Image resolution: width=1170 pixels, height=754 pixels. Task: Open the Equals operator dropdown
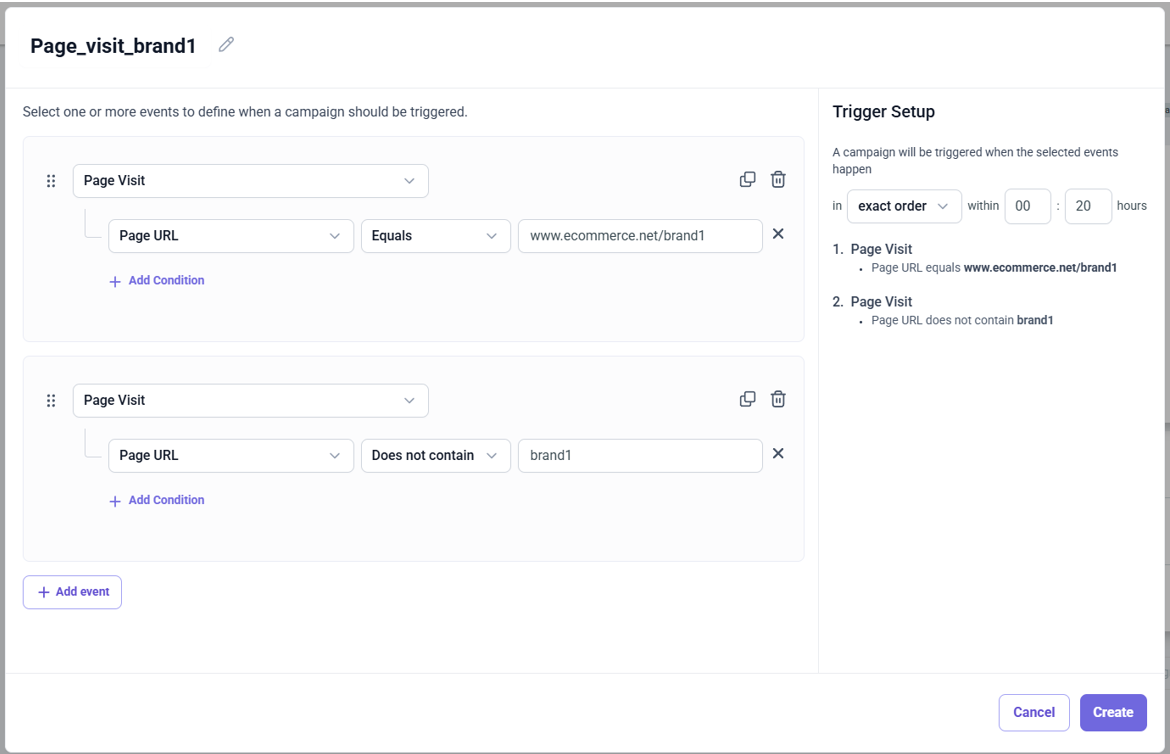[x=436, y=236]
